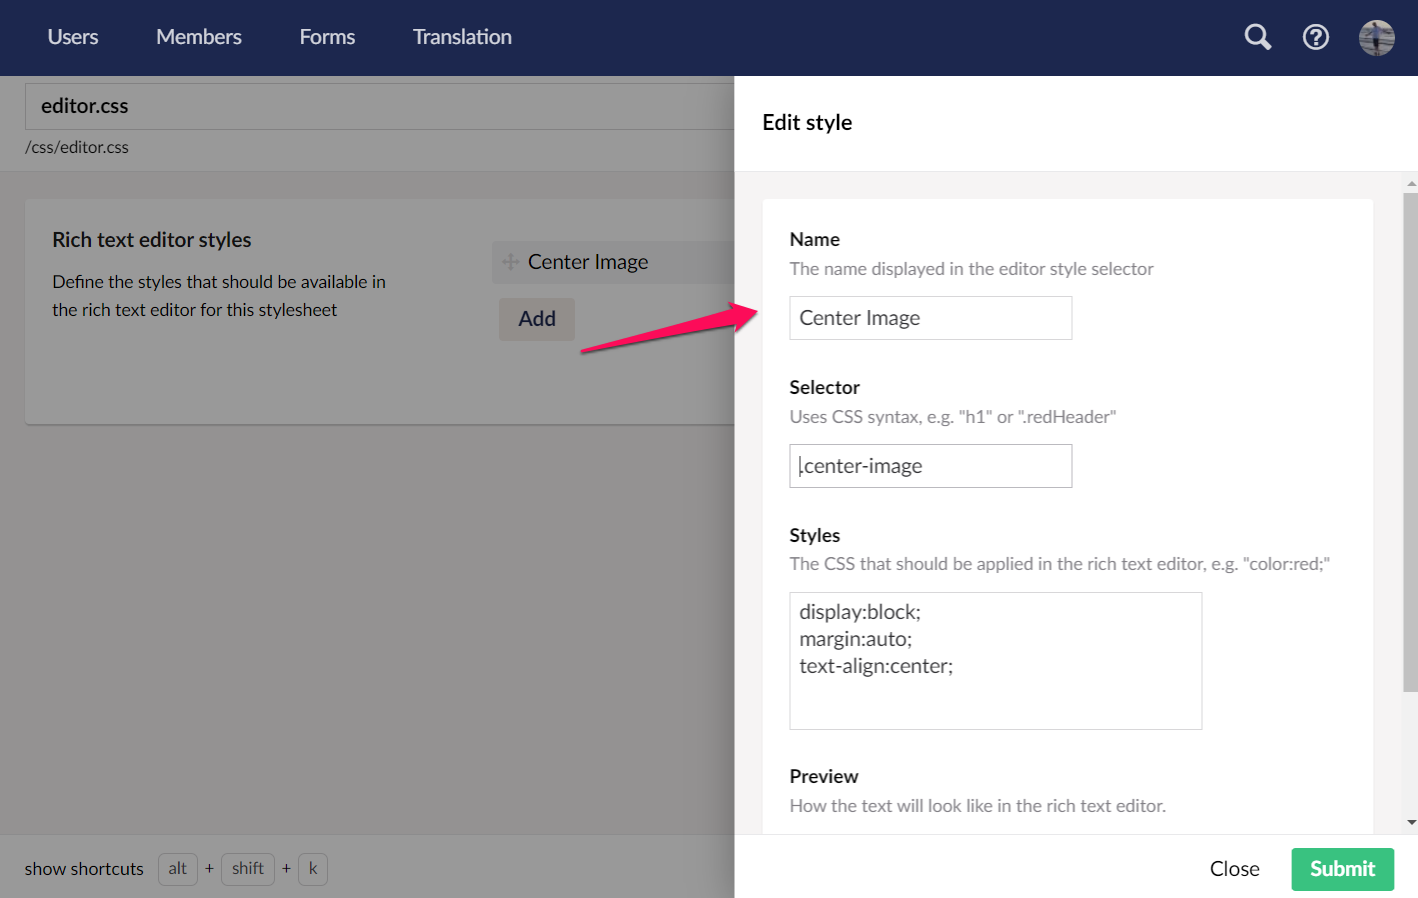Click the show shortcuts link
Image resolution: width=1418 pixels, height=898 pixels.
[x=83, y=869]
